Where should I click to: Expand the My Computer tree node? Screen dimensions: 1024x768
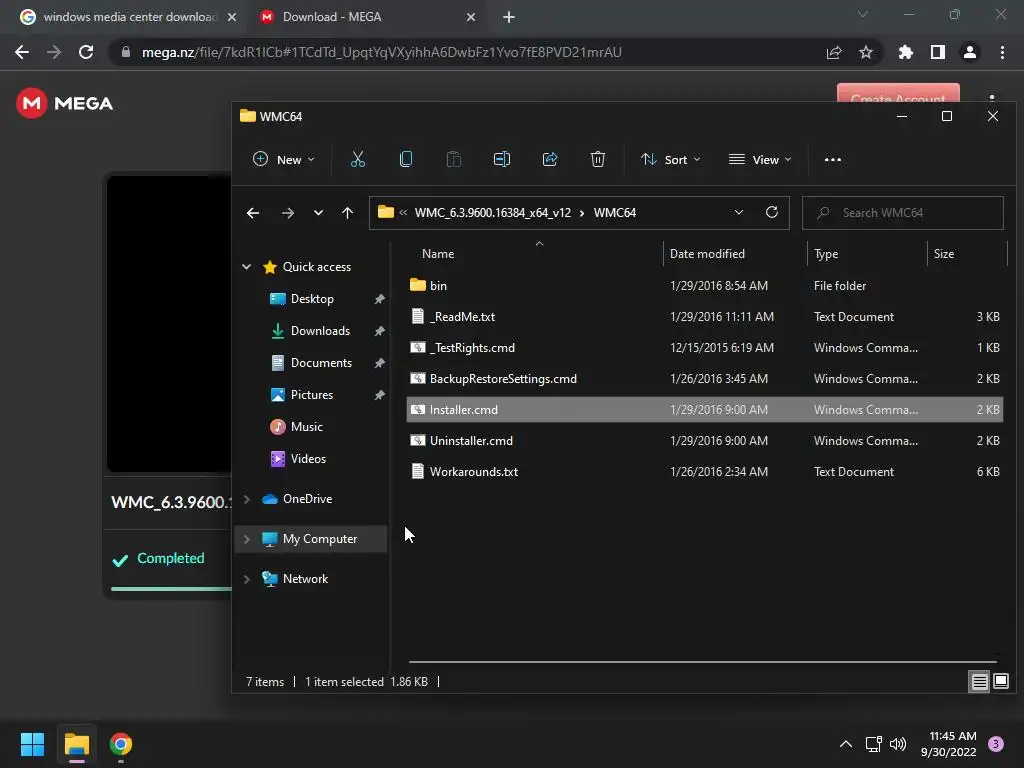click(x=246, y=539)
